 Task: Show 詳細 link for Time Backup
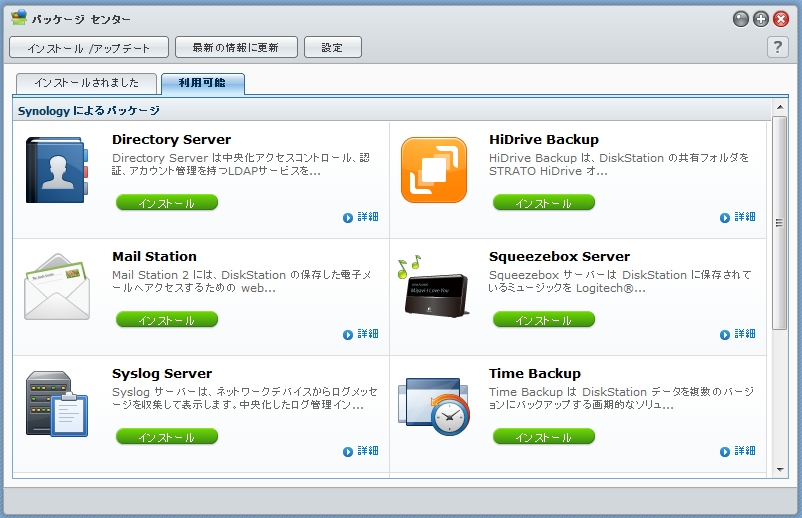[745, 451]
